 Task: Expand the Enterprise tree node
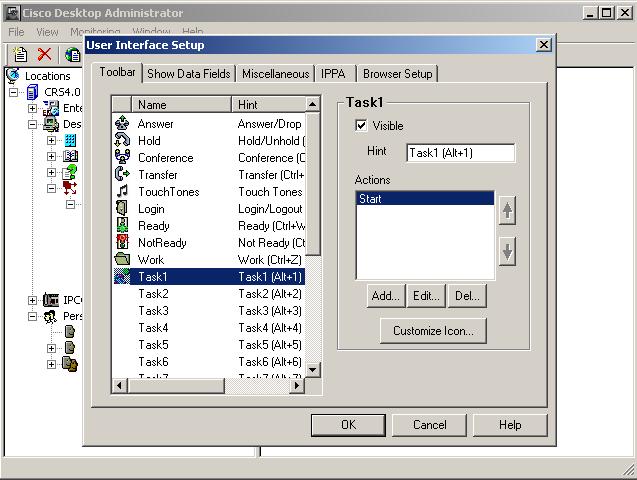click(32, 108)
